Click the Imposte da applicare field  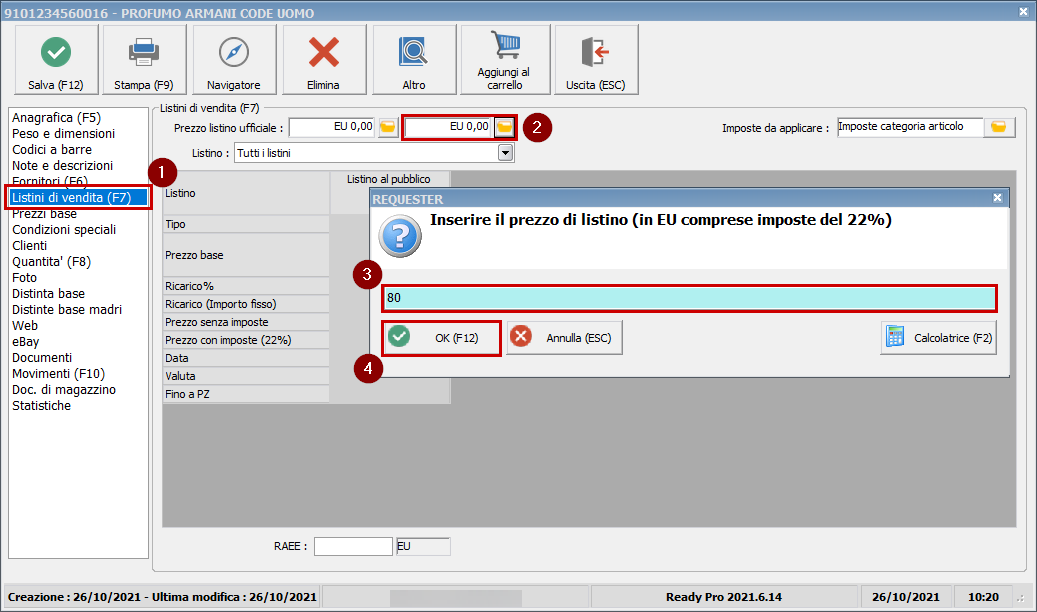click(910, 127)
